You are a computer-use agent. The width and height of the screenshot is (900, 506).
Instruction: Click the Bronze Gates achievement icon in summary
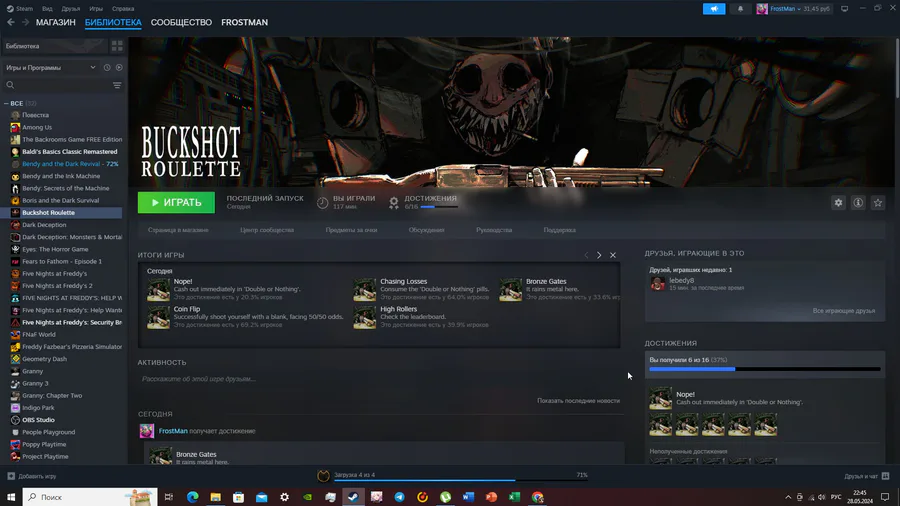[x=510, y=290]
